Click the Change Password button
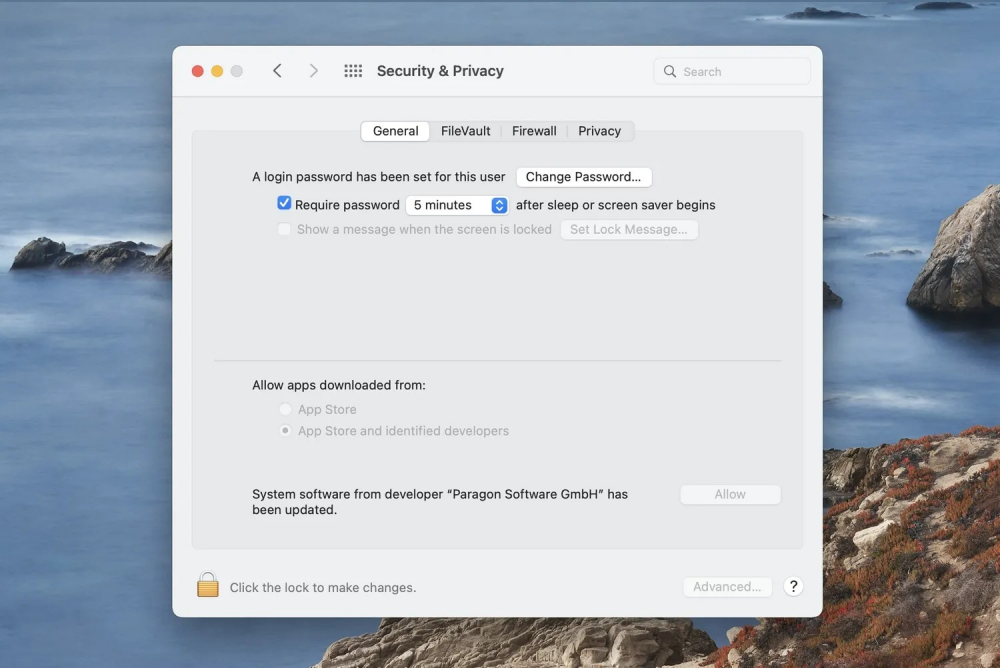Image resolution: width=1000 pixels, height=668 pixels. point(584,177)
